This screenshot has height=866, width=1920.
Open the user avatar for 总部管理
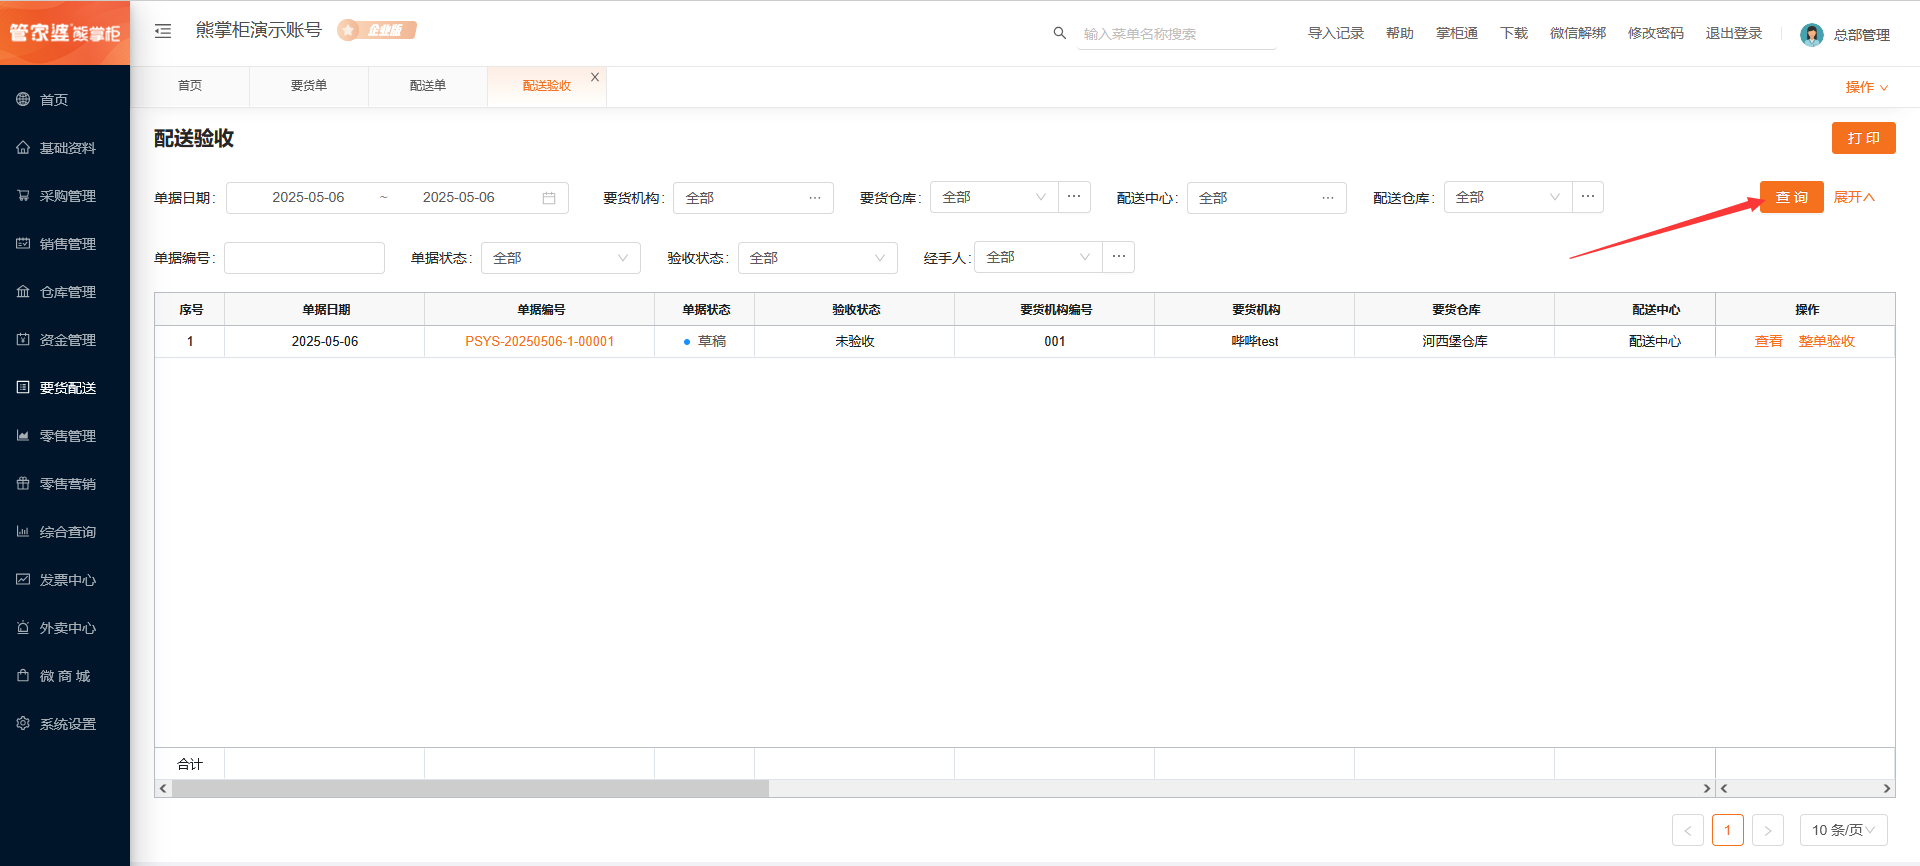[1812, 35]
